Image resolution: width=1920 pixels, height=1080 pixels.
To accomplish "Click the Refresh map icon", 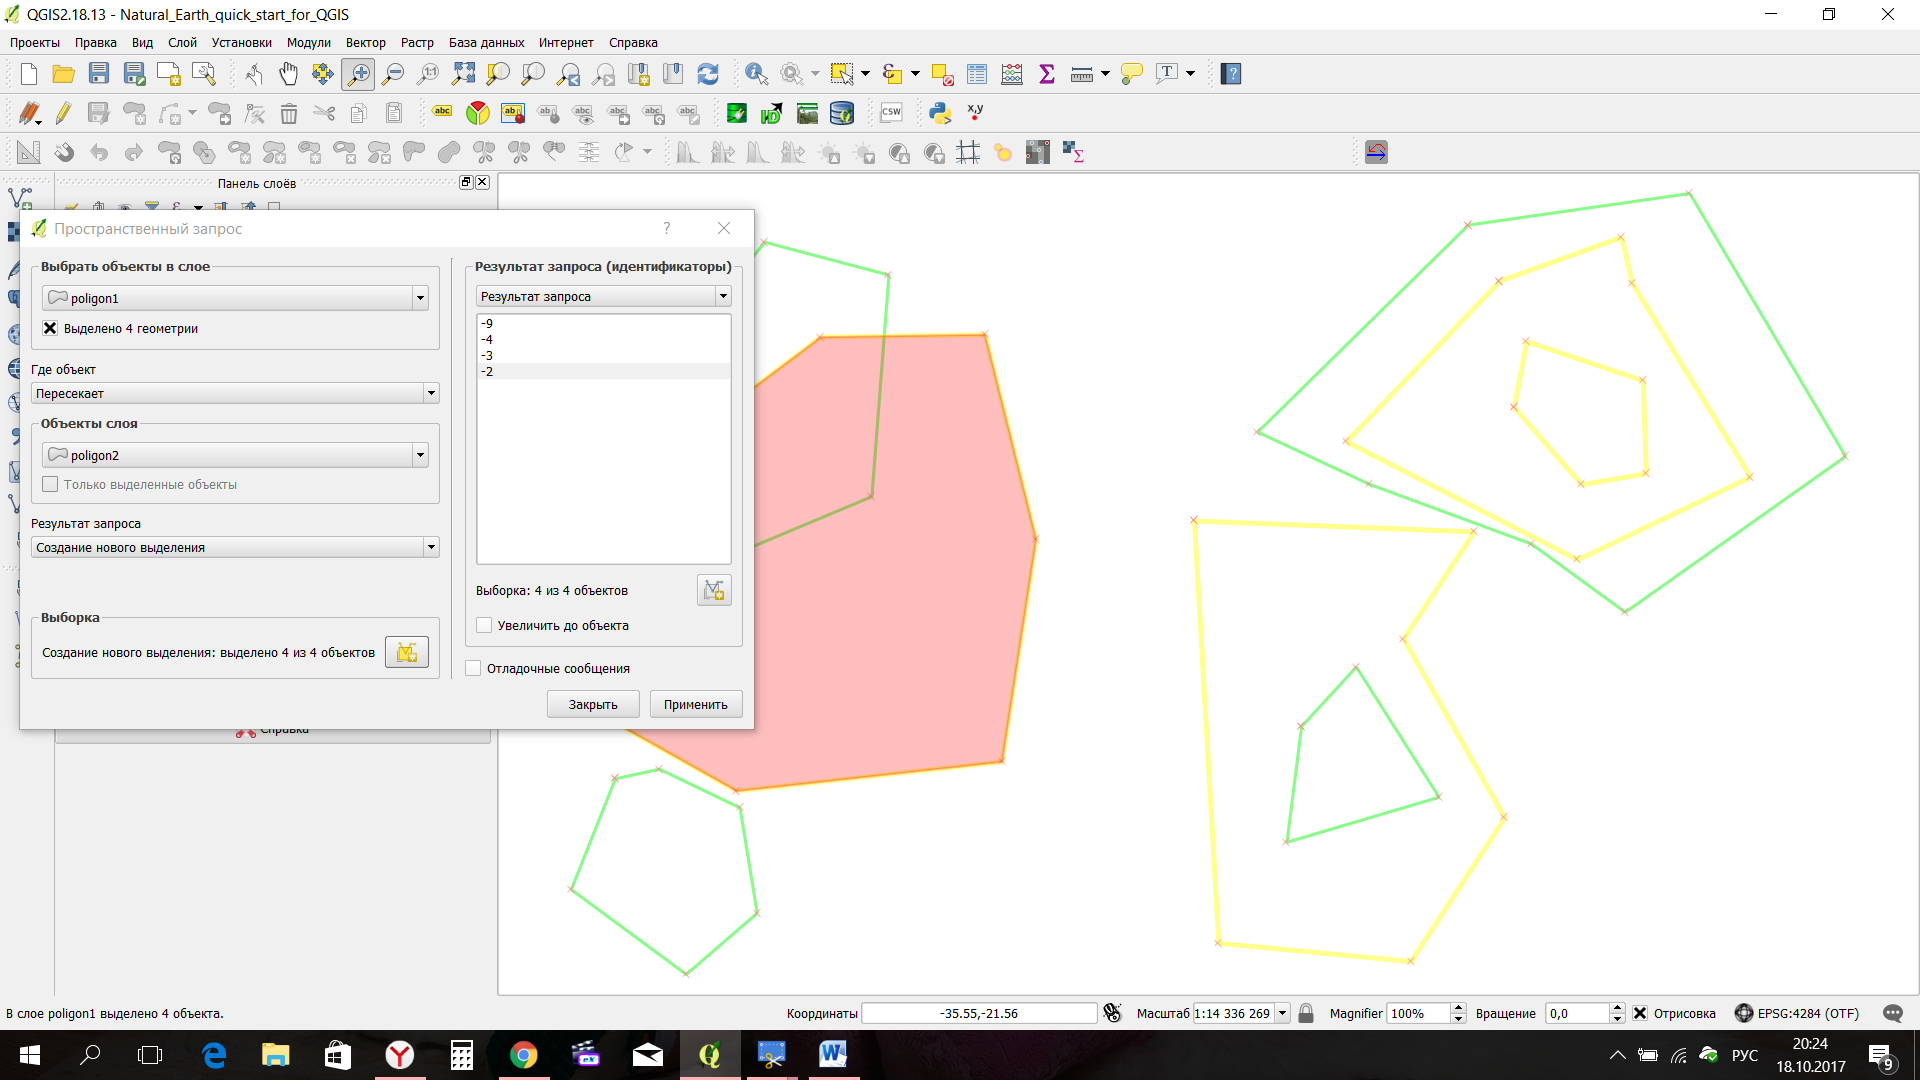I will coord(708,73).
